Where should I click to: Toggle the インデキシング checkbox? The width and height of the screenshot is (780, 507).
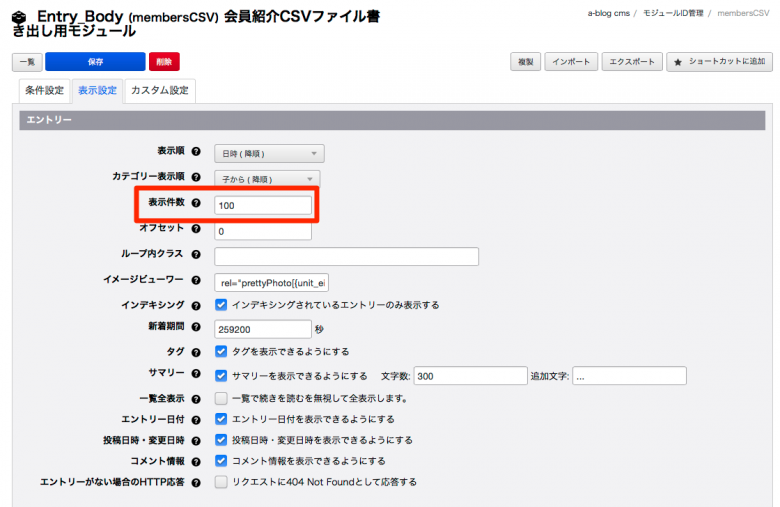click(221, 304)
